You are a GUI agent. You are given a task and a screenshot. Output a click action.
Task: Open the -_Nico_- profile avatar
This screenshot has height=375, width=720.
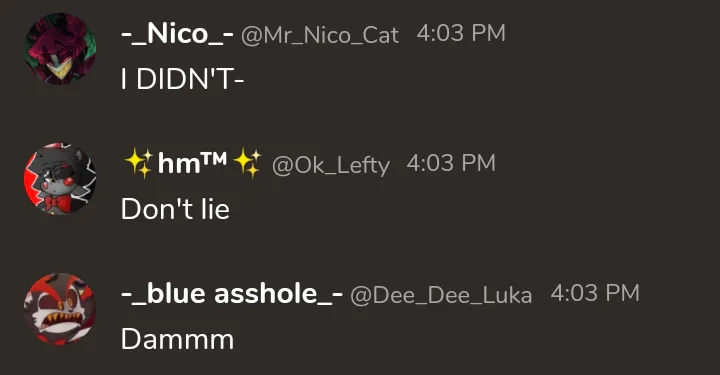click(x=60, y=49)
